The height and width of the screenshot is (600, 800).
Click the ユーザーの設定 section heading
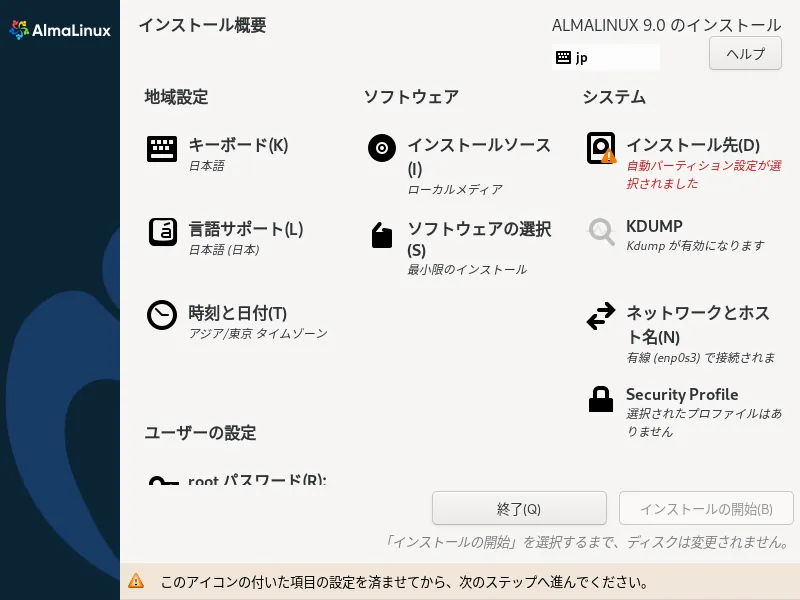[x=200, y=433]
